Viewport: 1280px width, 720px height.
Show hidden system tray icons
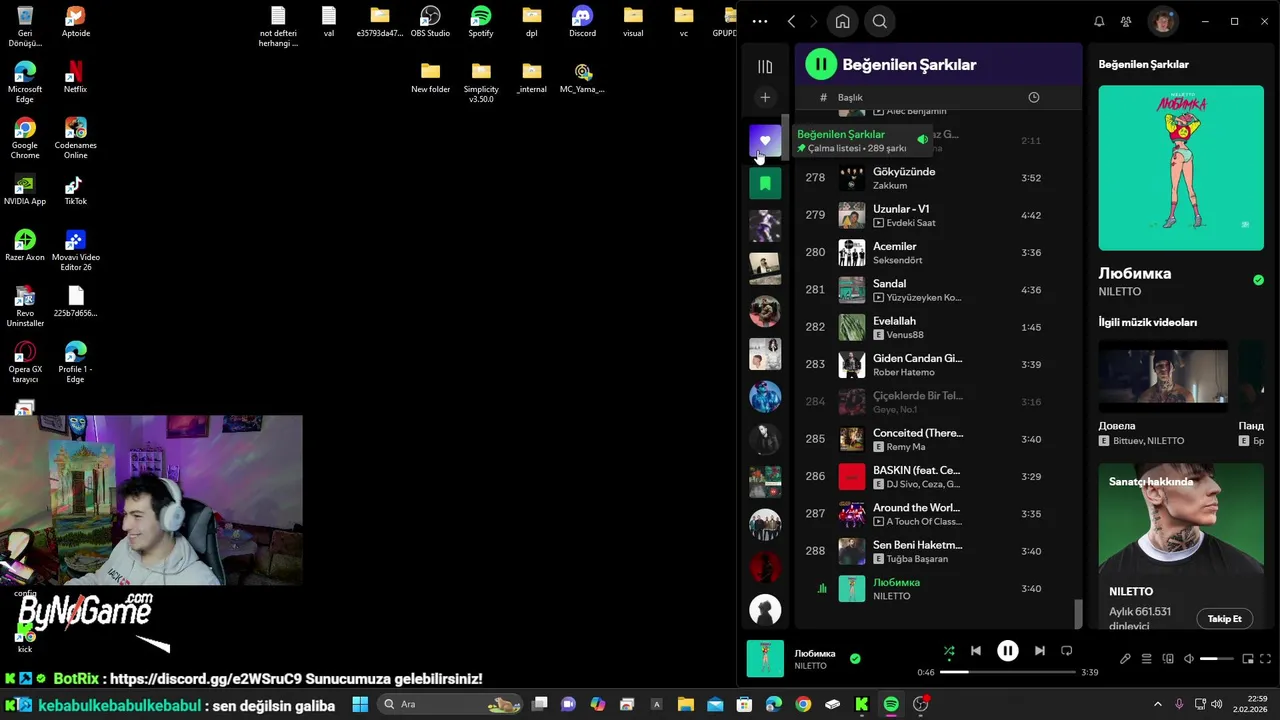1158,704
